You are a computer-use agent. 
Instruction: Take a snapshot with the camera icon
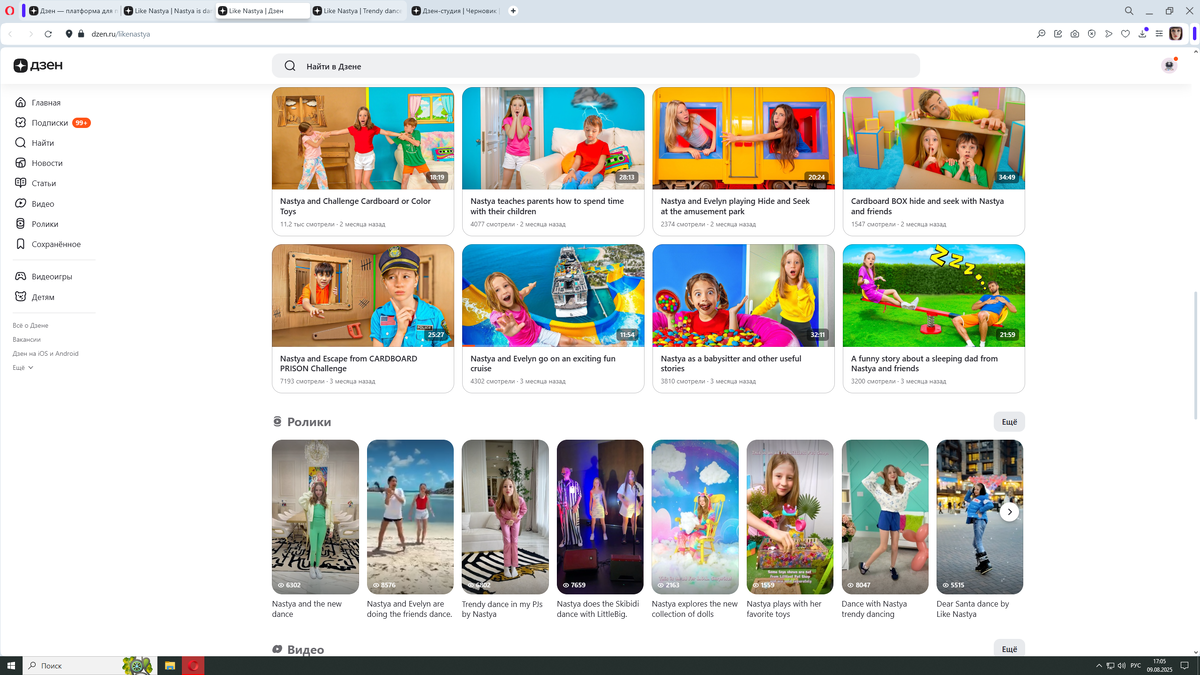(1075, 34)
